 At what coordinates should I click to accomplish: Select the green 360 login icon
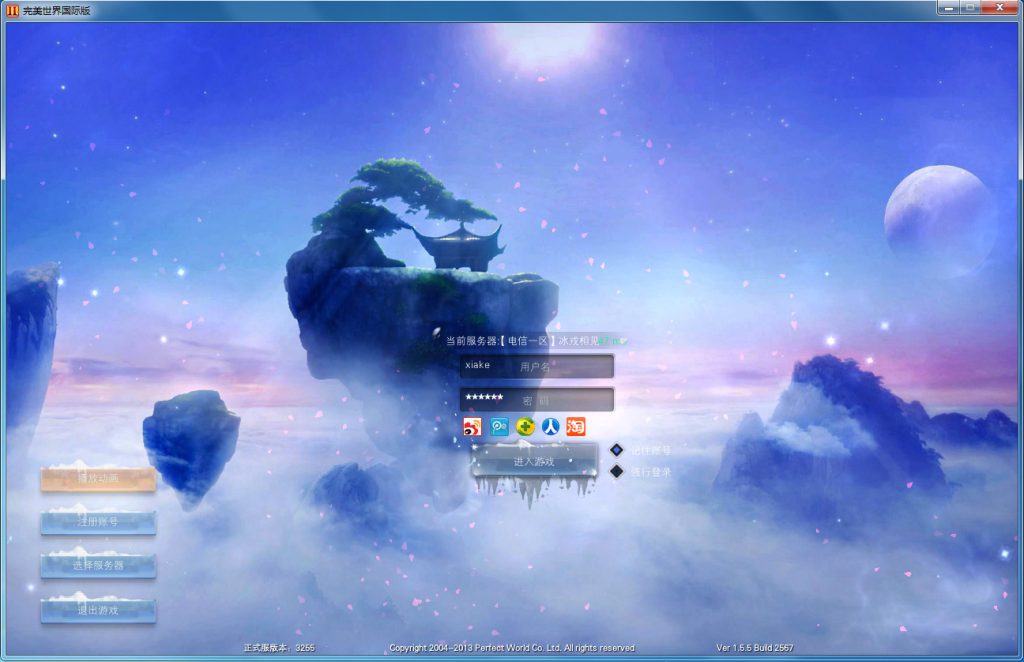tap(525, 426)
